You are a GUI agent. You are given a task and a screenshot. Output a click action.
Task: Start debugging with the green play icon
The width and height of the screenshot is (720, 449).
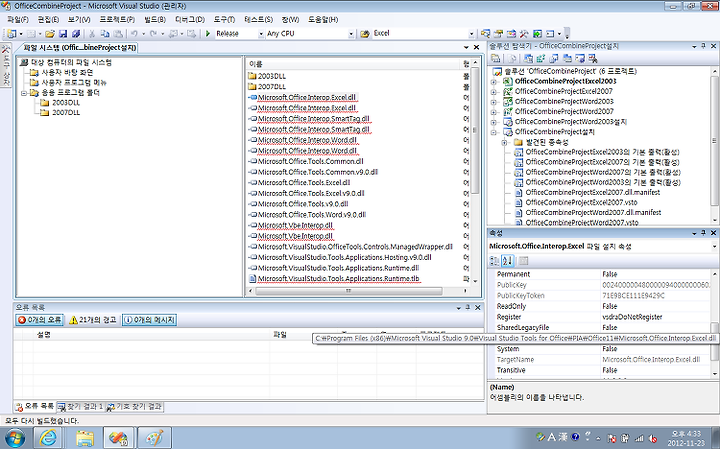coord(208,34)
